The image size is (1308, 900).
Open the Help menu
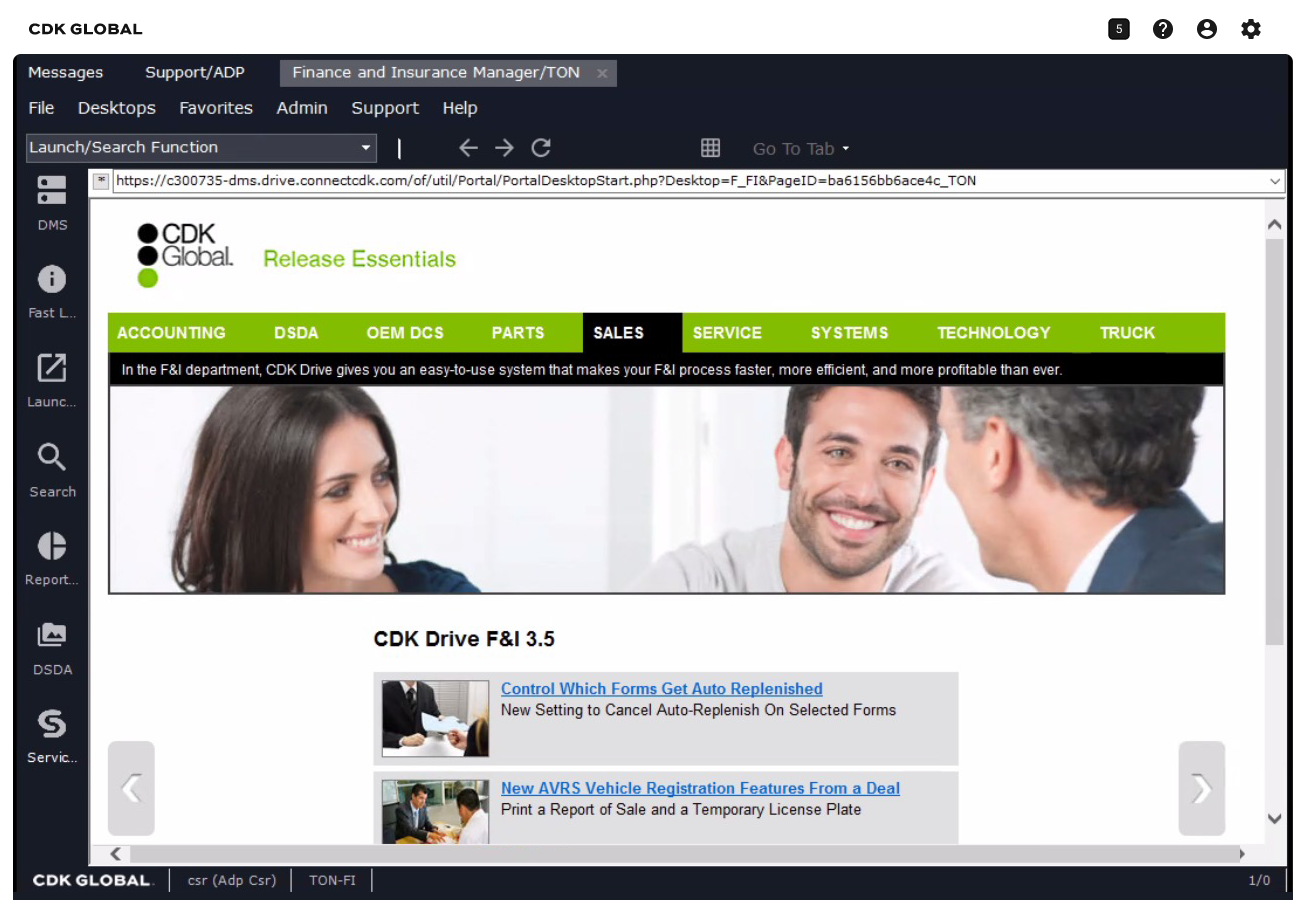pos(460,108)
